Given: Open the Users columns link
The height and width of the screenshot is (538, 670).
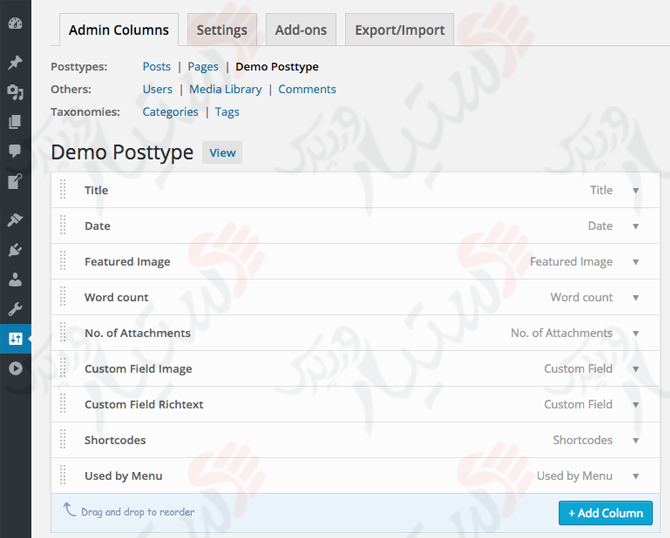Looking at the screenshot, I should click(157, 89).
